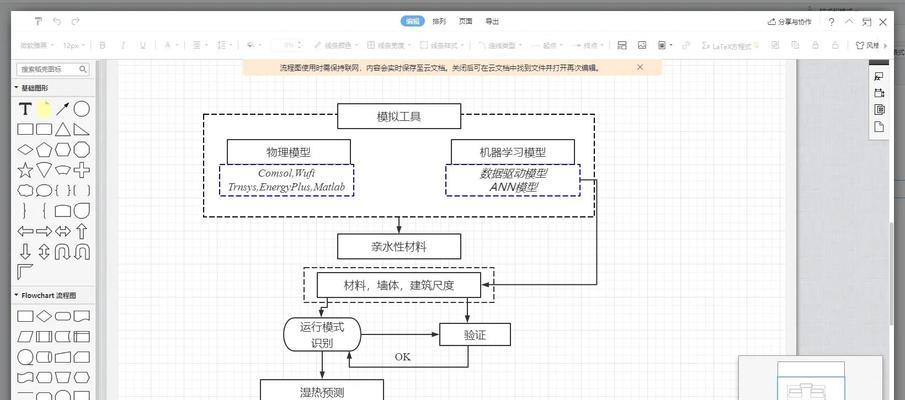Image resolution: width=905 pixels, height=400 pixels.
Task: Select the up arrow shape
Action: [81, 231]
